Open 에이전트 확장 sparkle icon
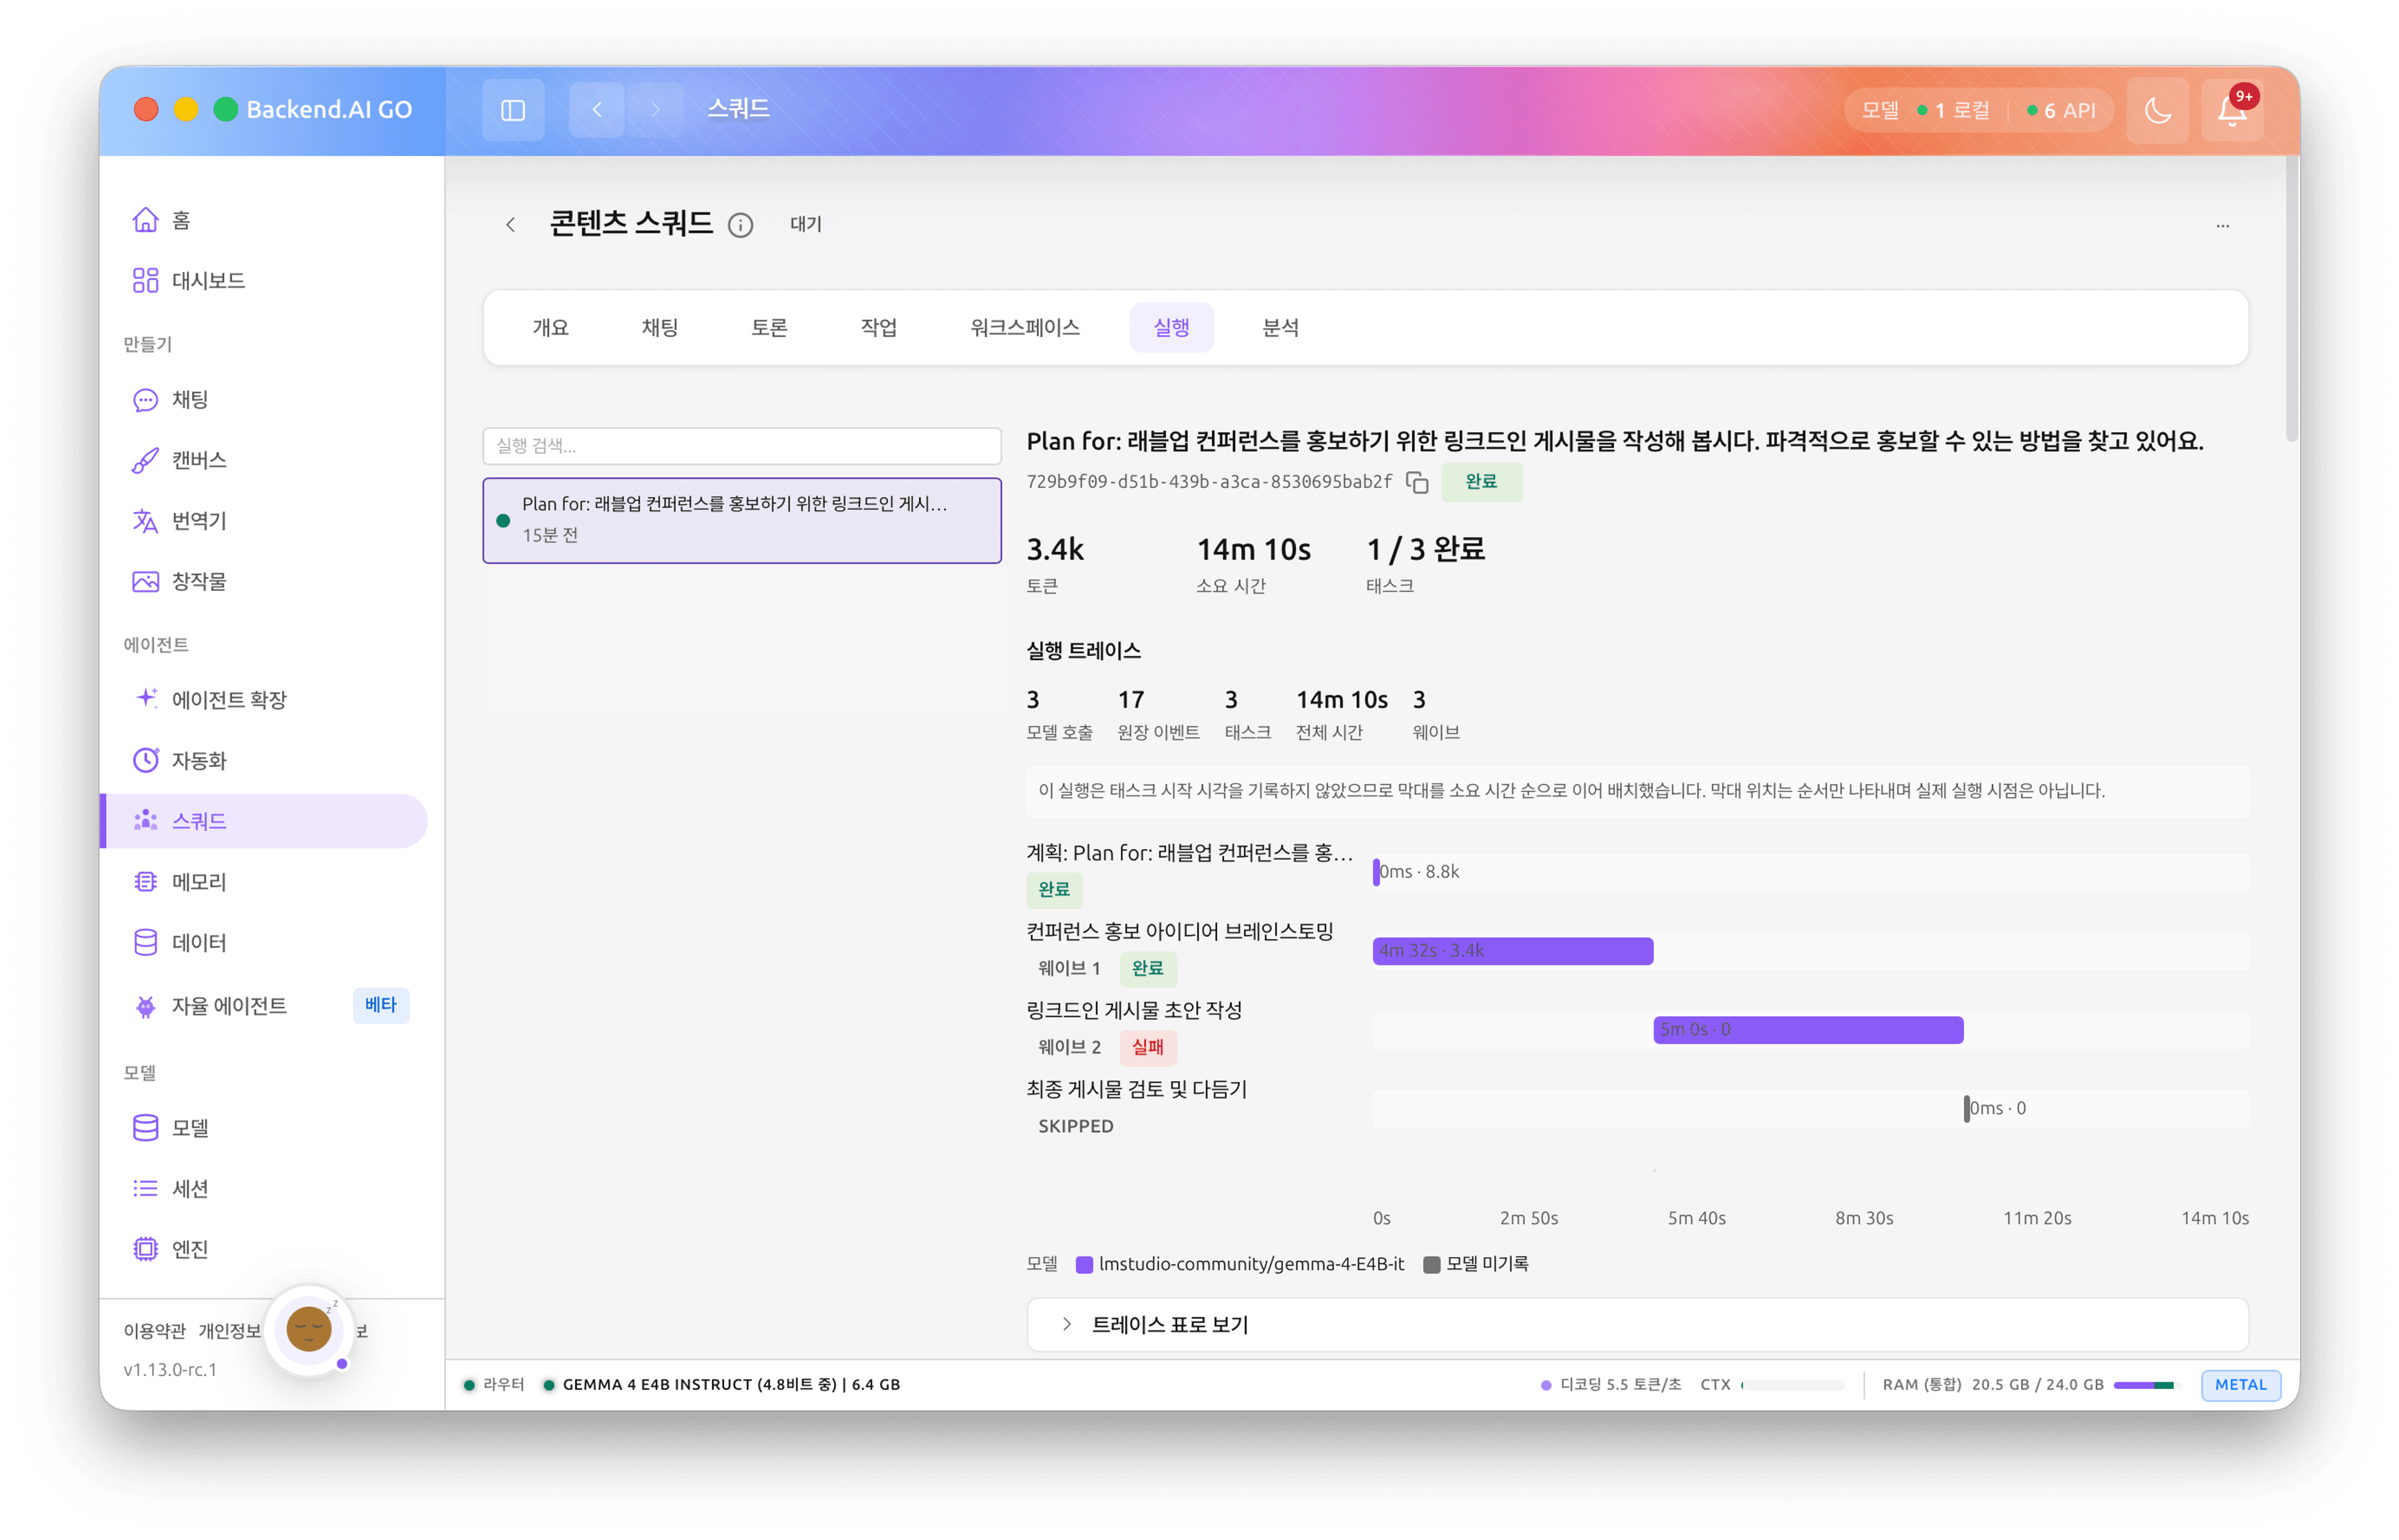Image resolution: width=2399 pixels, height=1540 pixels. point(146,699)
